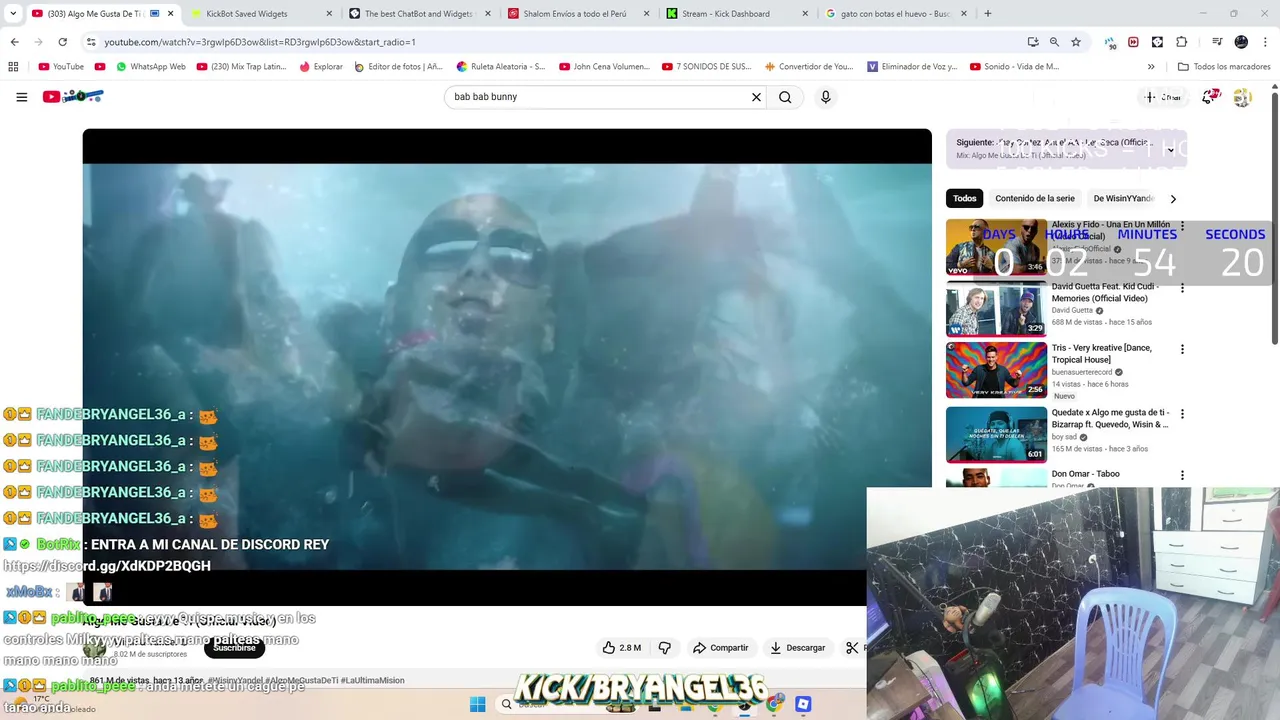Open the Crear button in YouTube header
Viewport: 1280px width, 720px height.
pyautogui.click(x=1163, y=97)
